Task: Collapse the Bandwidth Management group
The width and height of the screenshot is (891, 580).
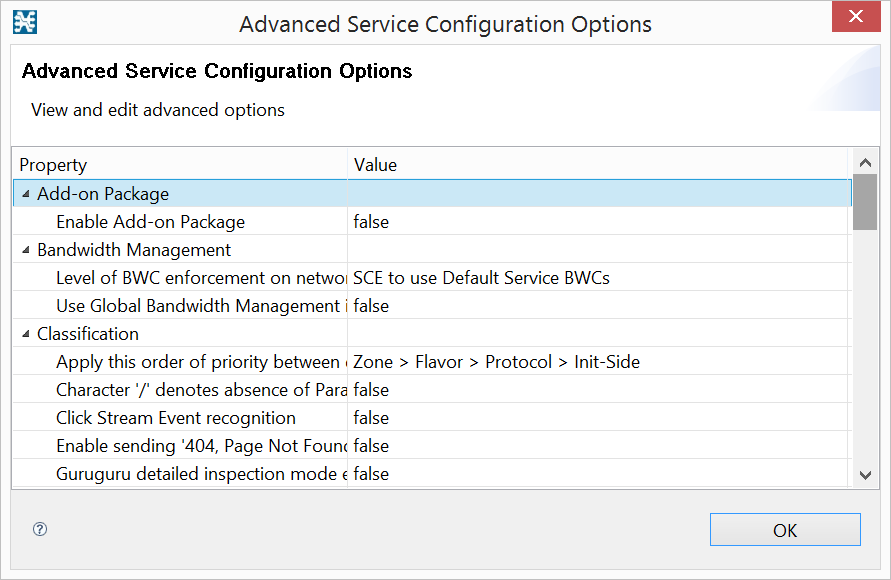Action: click(25, 250)
